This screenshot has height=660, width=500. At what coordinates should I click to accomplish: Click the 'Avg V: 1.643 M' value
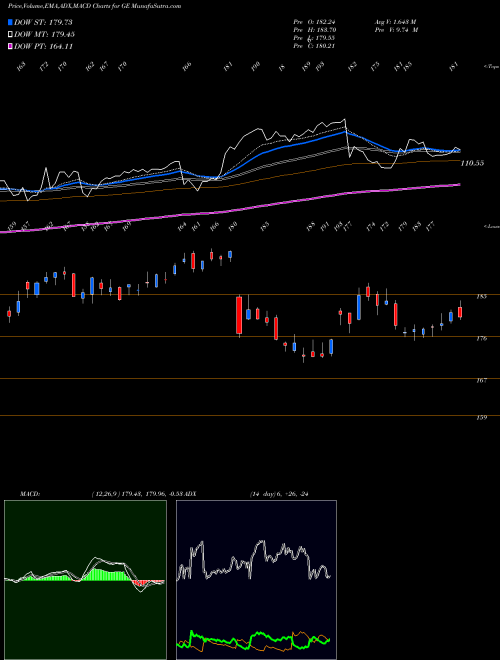(395, 22)
